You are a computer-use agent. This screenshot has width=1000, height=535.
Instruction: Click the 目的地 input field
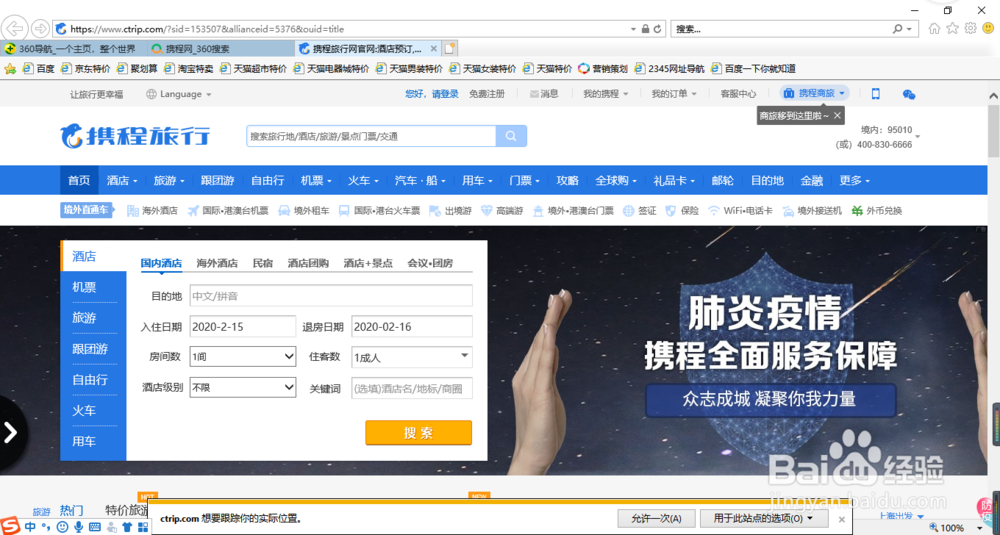pos(331,296)
